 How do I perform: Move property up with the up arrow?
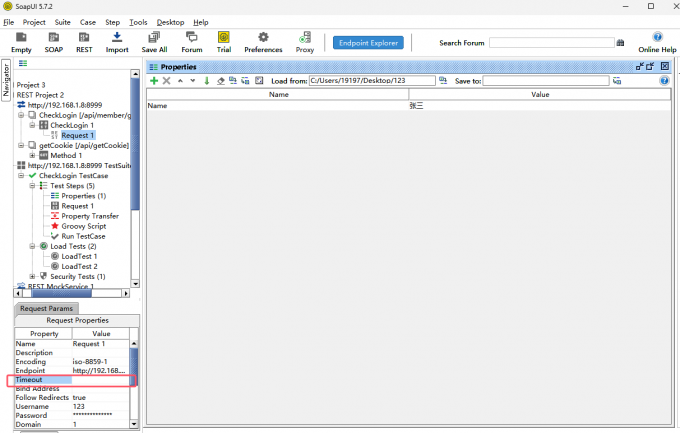tap(180, 81)
